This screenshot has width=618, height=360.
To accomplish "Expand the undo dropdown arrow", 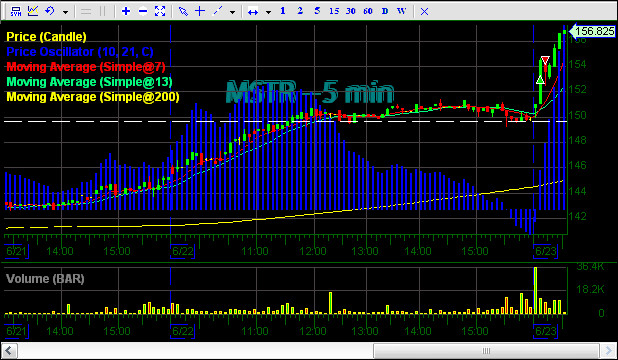I will click(65, 12).
